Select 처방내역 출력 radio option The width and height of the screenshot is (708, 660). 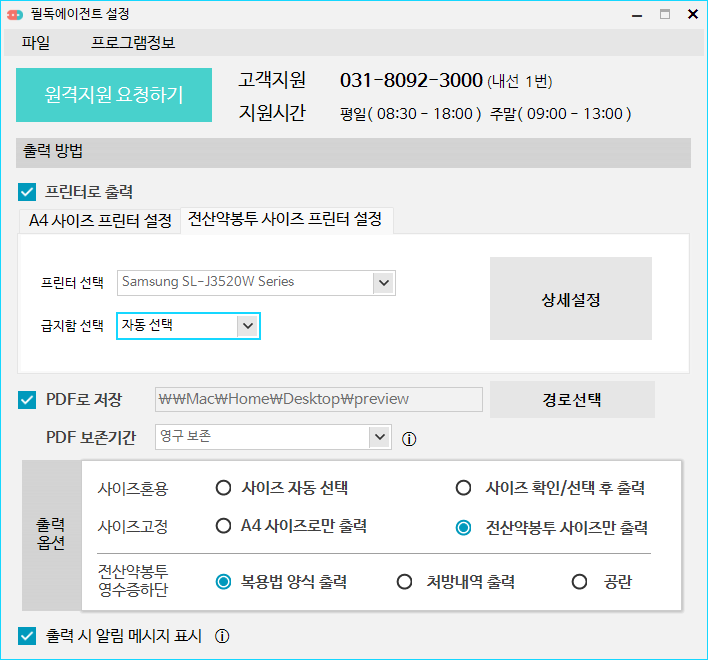(405, 582)
